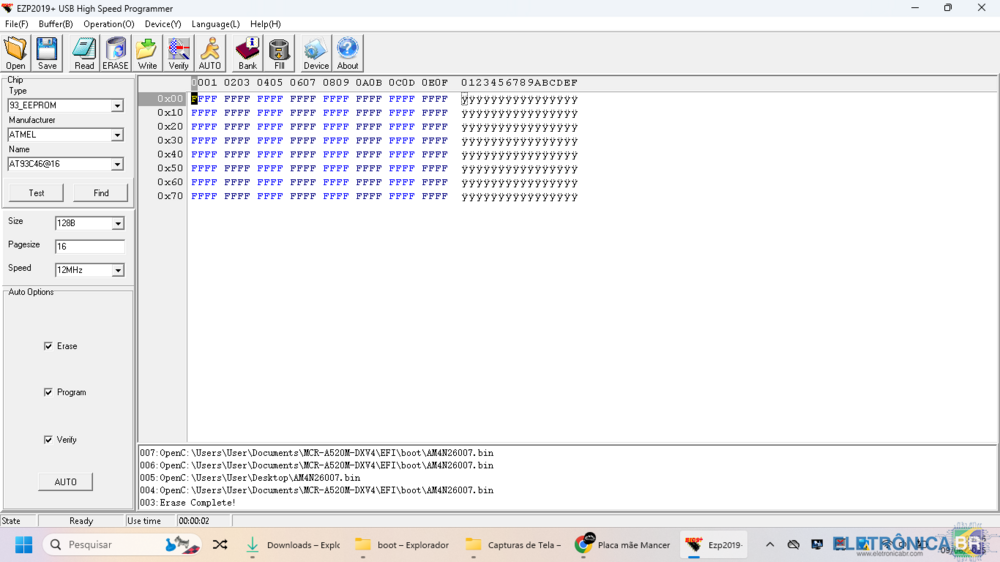This screenshot has width=1000, height=562.
Task: Disable the Verify auto option checkbox
Action: point(48,440)
